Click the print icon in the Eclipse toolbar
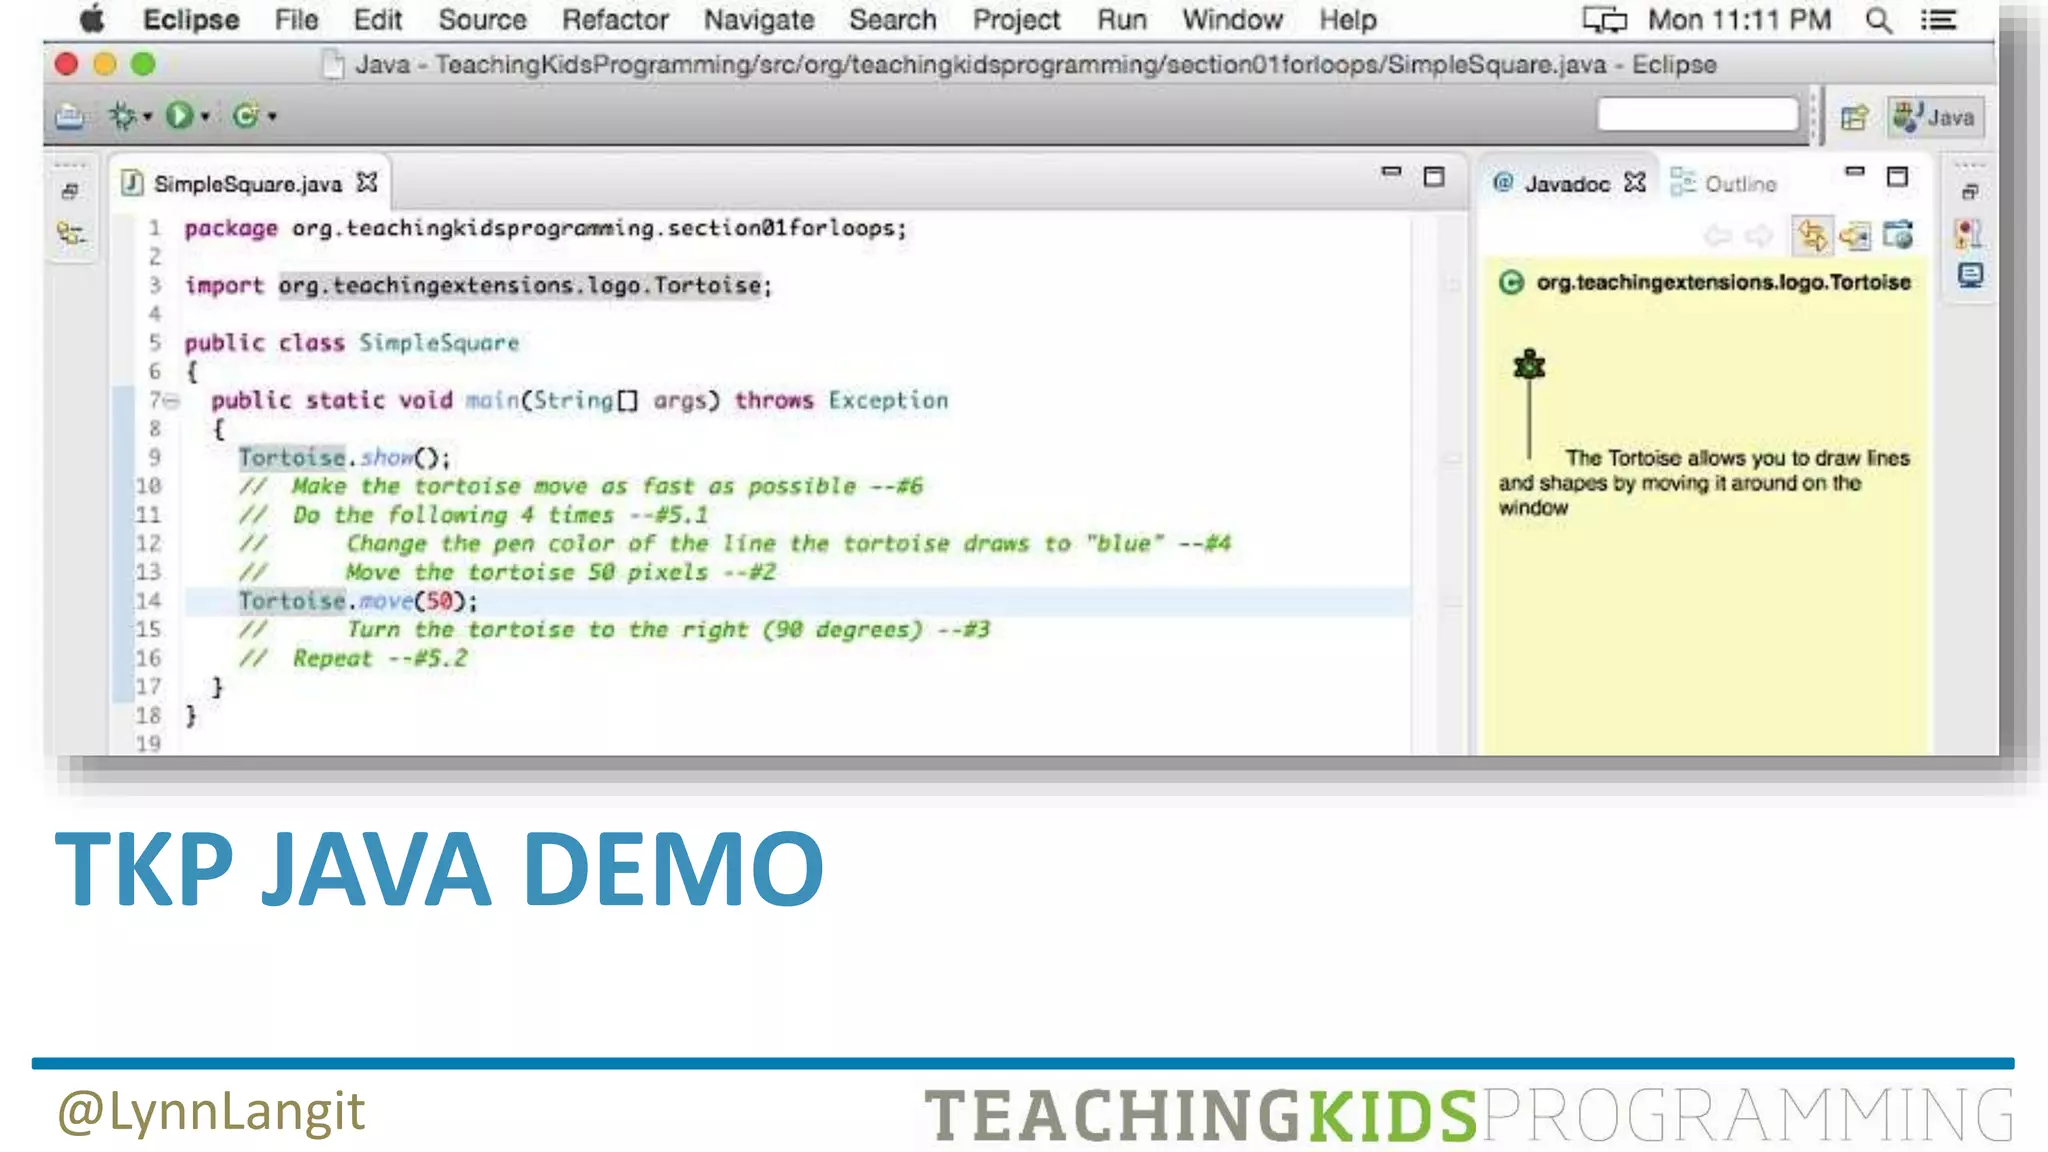 69,117
